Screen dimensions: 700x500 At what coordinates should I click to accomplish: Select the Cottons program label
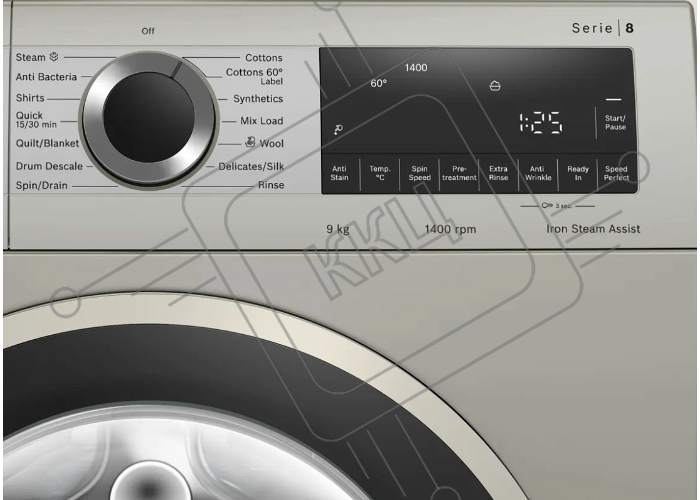264,58
